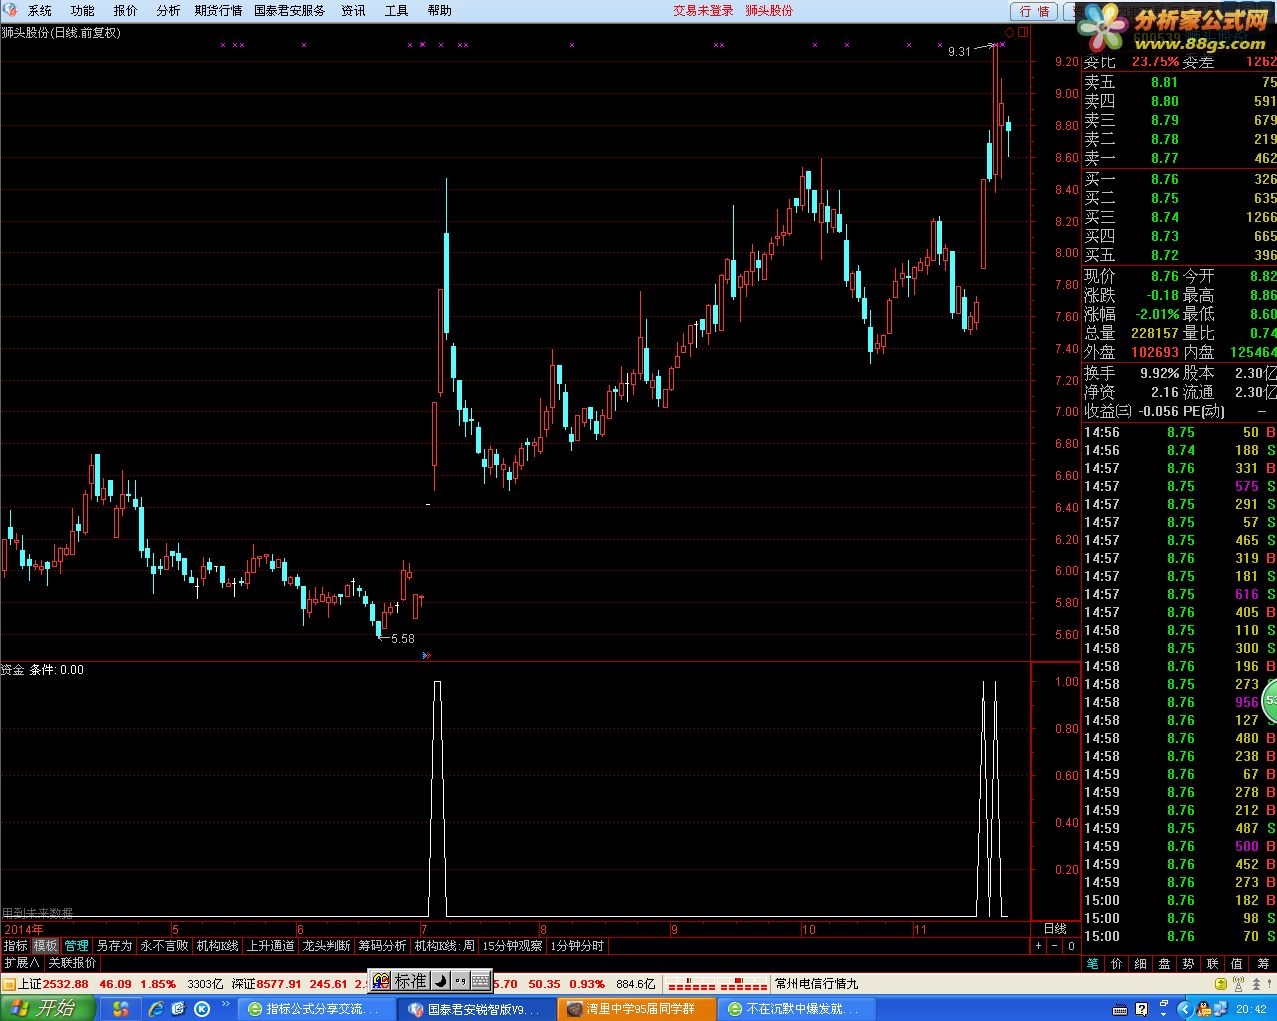Expand the 扩展 panel tab

coord(21,962)
